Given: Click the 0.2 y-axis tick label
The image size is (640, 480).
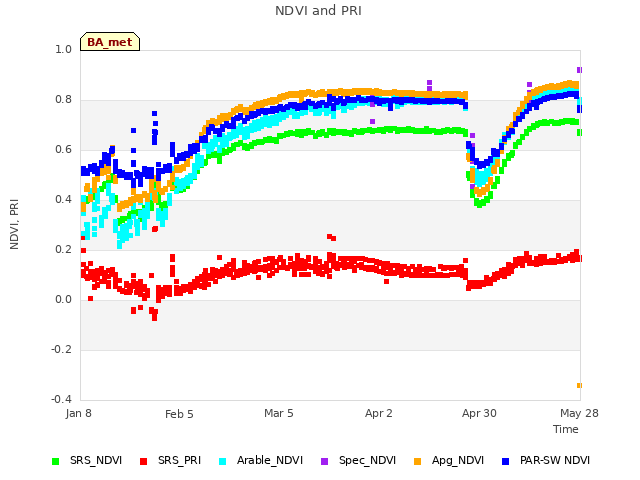Looking at the screenshot, I should point(63,249).
